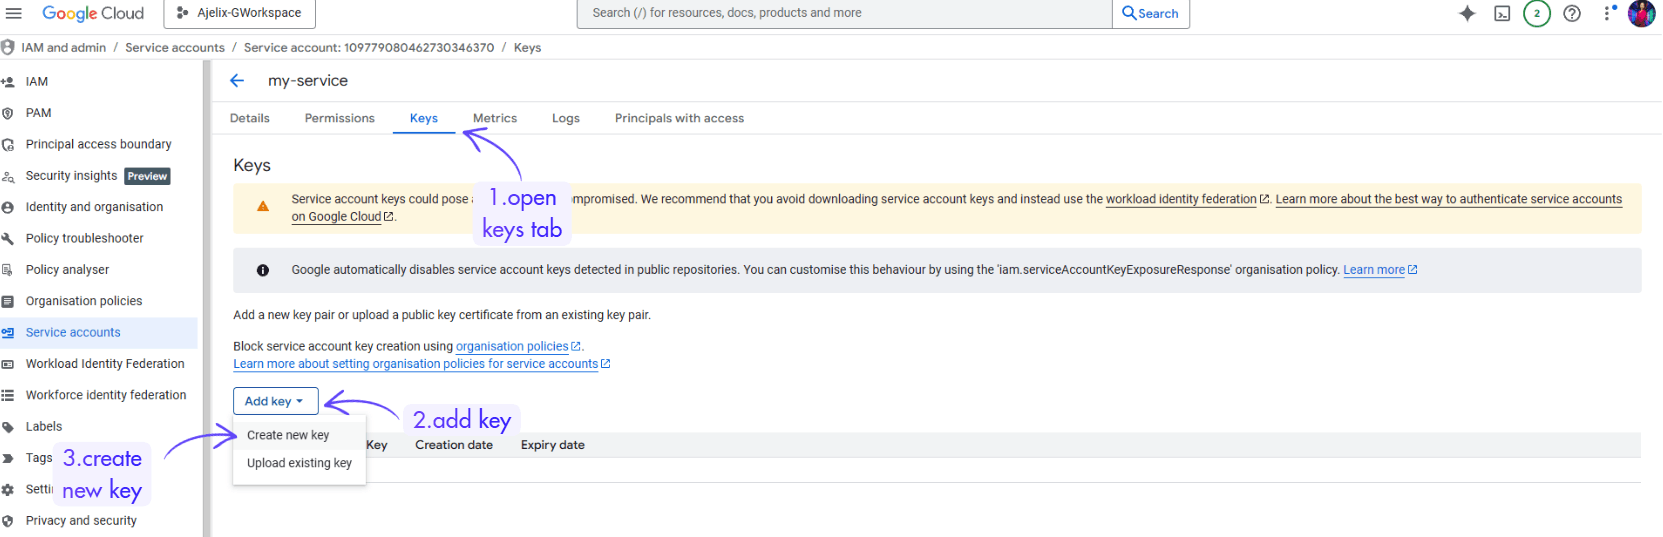Go back using the arrow beside my-service
1663x537 pixels.
(237, 81)
